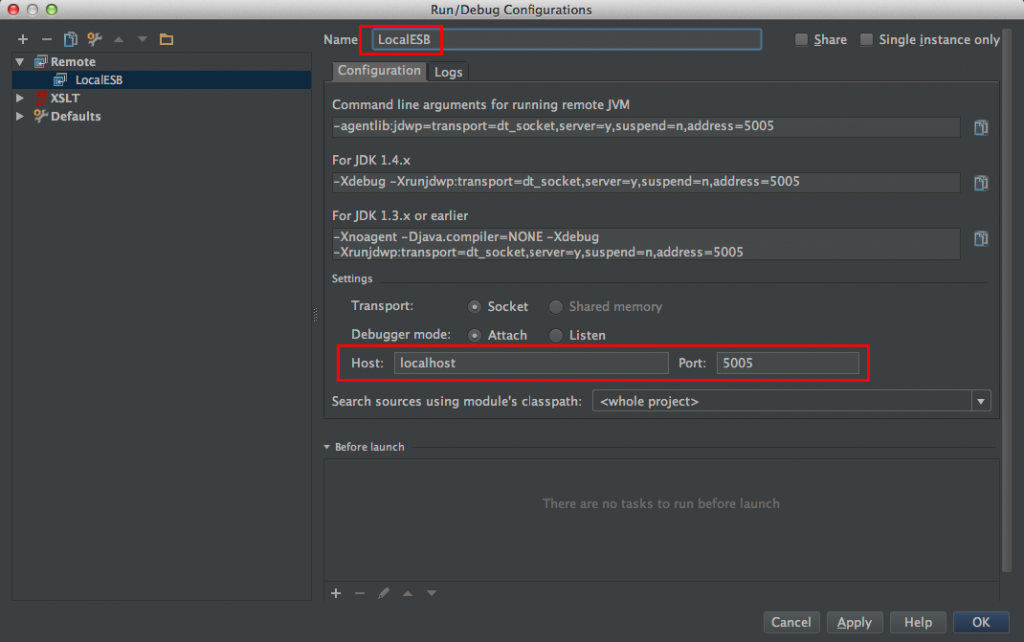Choose Attach debugger mode
The image size is (1024, 642).
[x=475, y=335]
